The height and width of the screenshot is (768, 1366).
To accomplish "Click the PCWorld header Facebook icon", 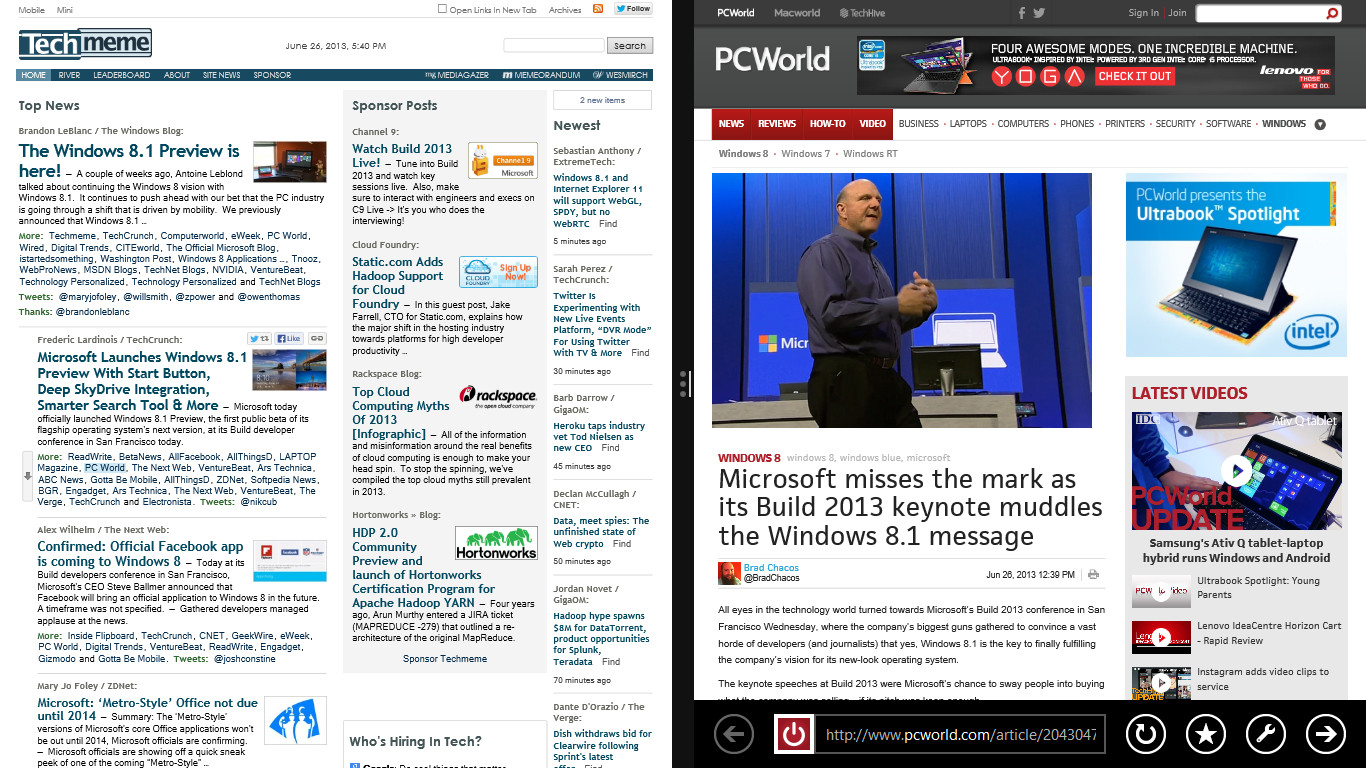I will coord(1022,13).
